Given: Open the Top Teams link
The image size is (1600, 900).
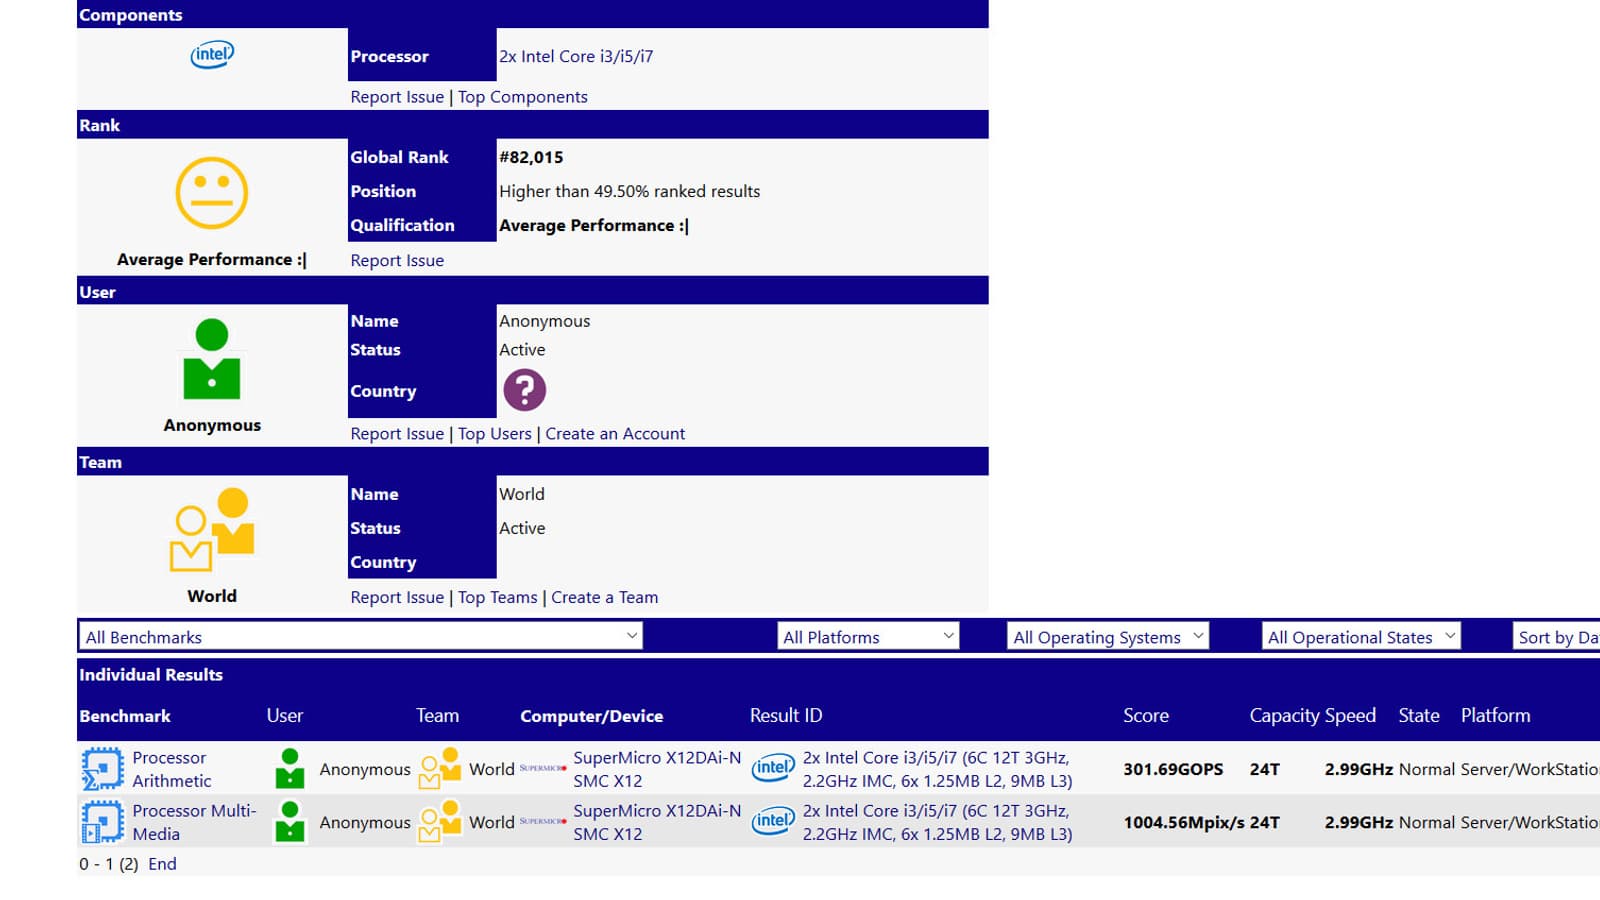Looking at the screenshot, I should [x=498, y=597].
